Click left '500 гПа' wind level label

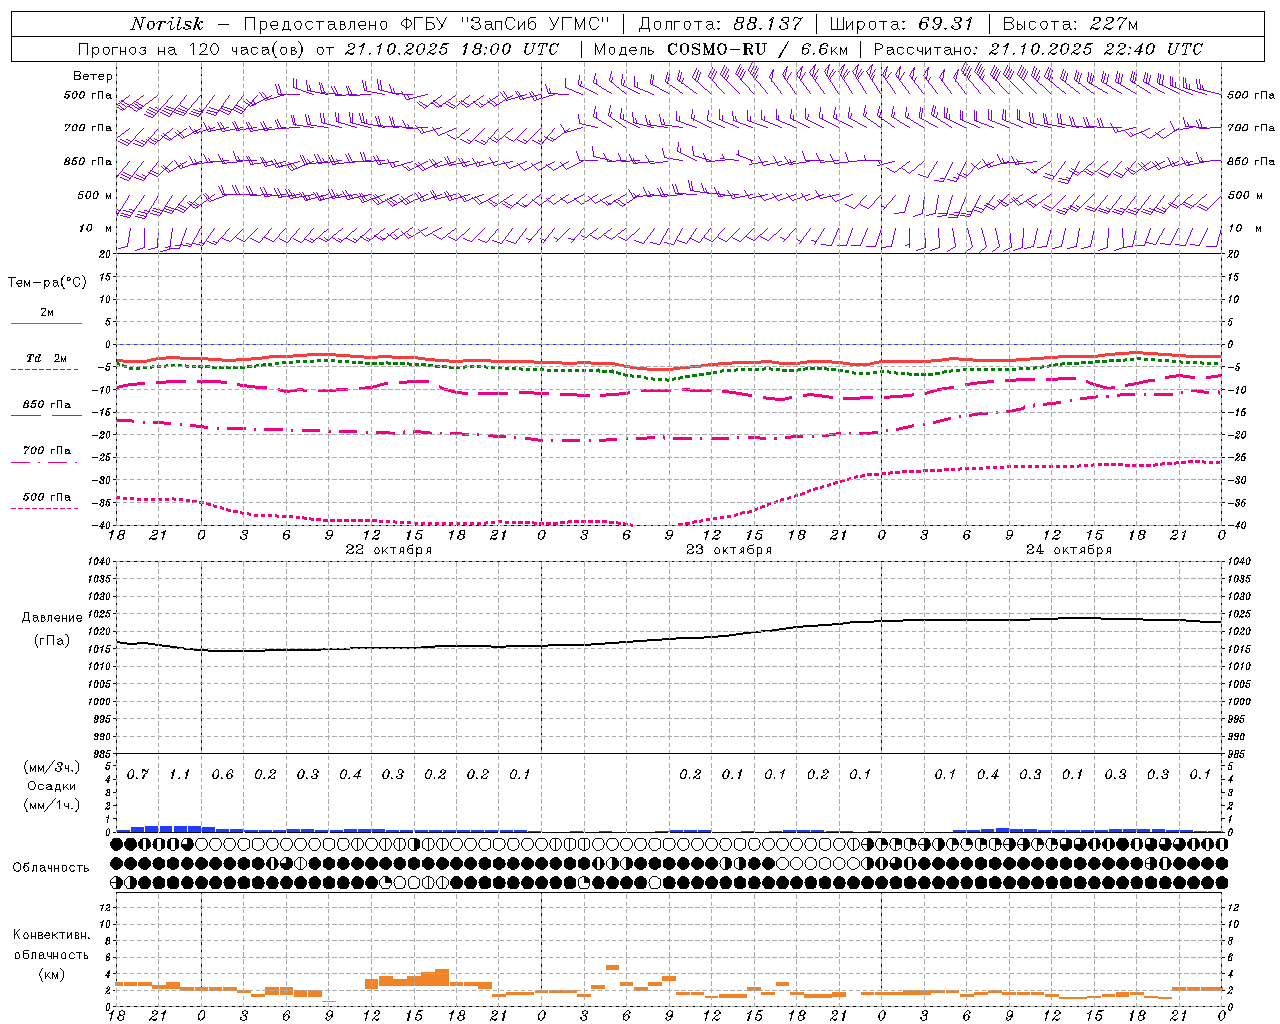pos(88,95)
